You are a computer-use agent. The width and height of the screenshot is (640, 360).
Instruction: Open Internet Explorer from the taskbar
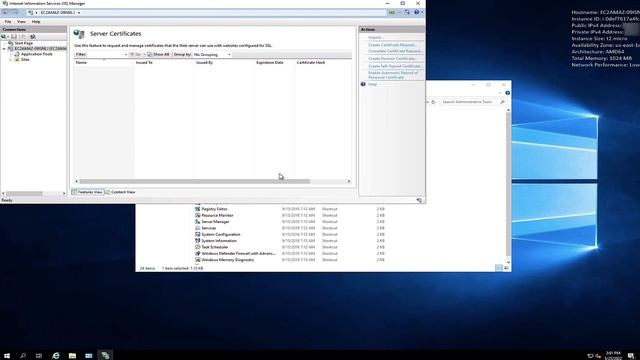point(56,356)
